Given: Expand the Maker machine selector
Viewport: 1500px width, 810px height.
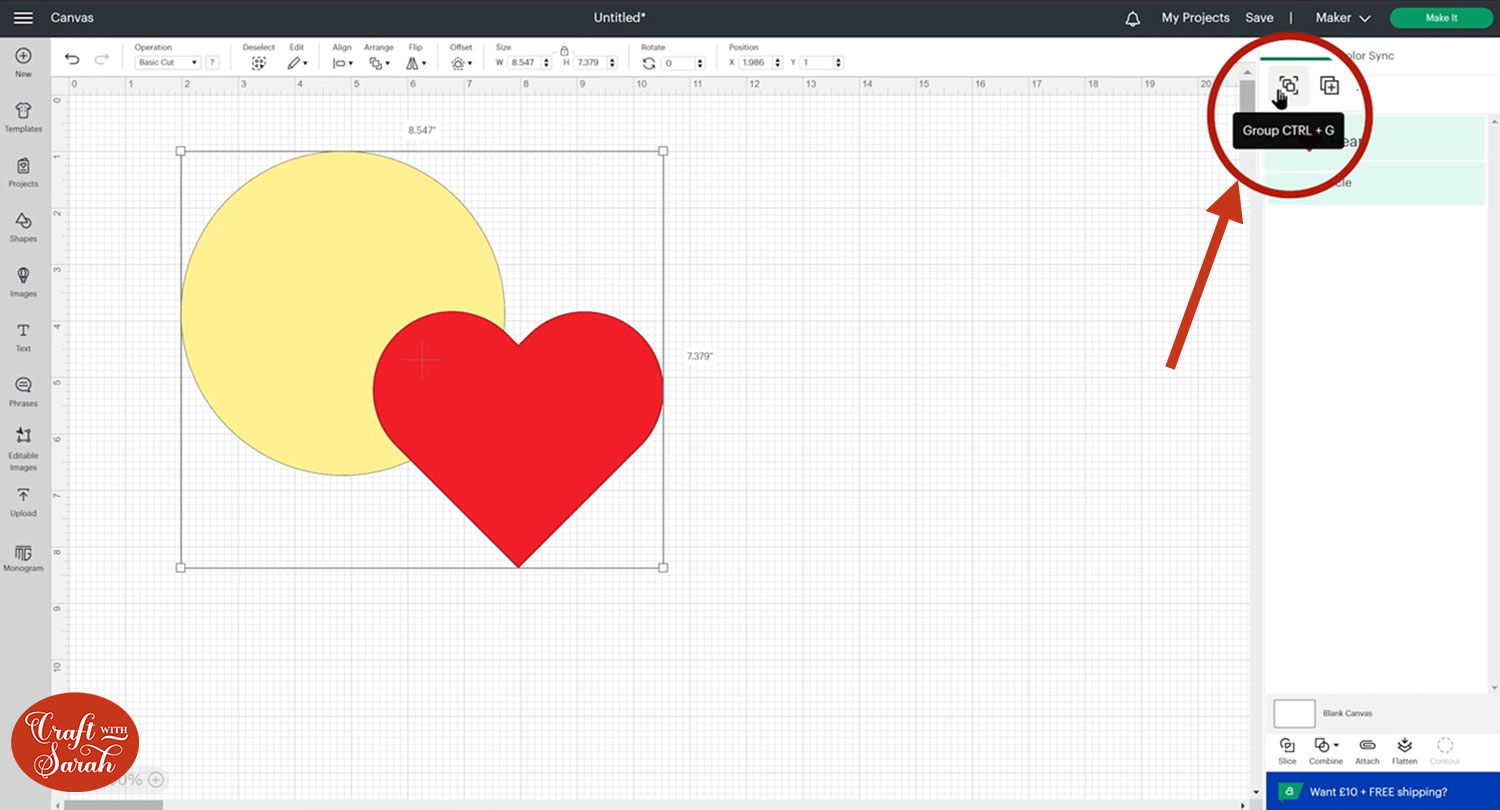Looking at the screenshot, I should click(1342, 18).
